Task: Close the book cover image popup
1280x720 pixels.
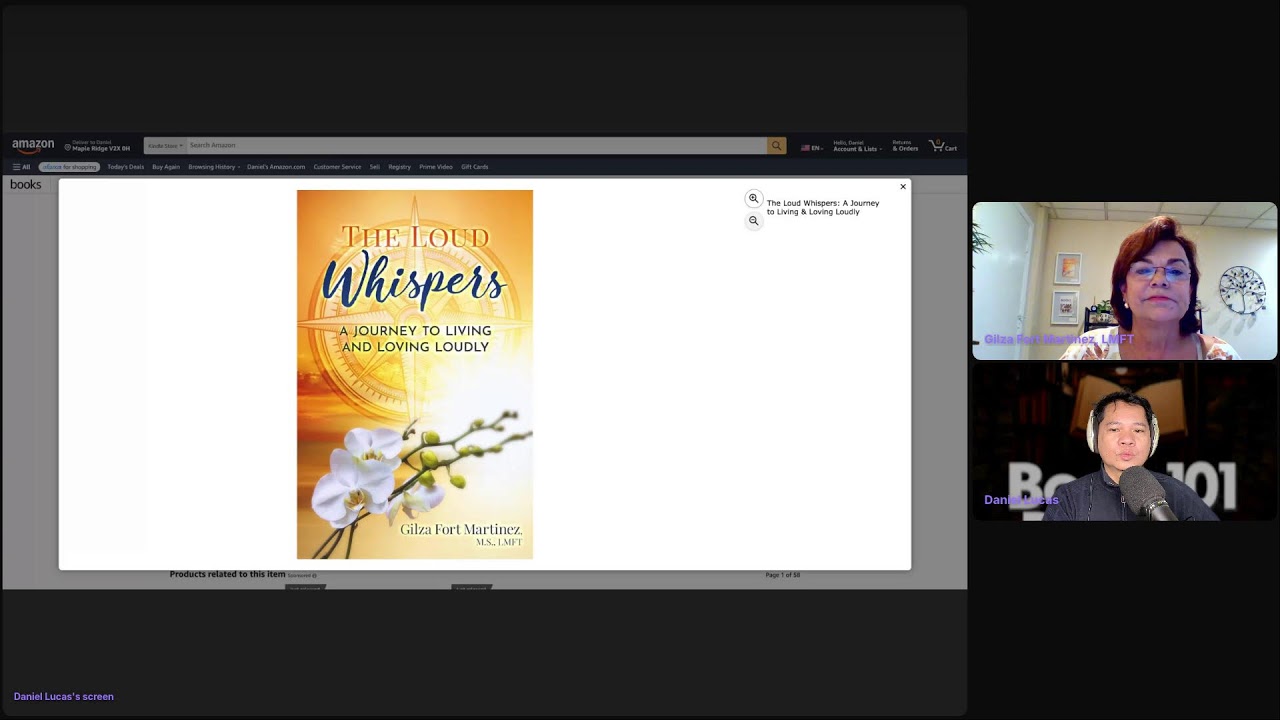Action: (903, 187)
